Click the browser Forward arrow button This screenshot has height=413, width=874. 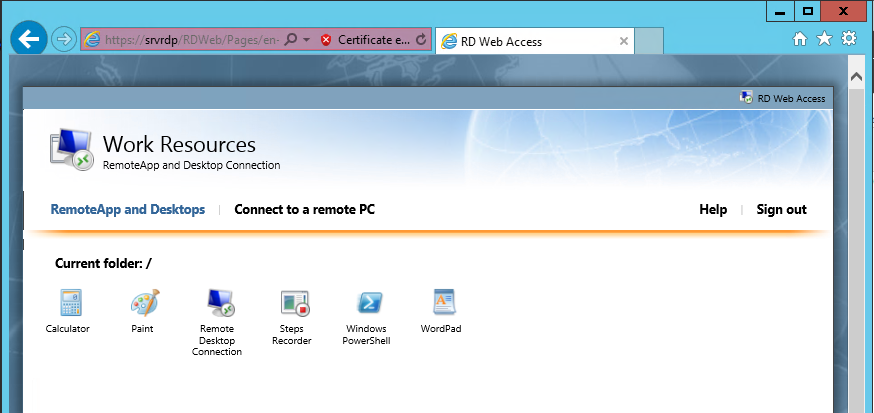[64, 40]
